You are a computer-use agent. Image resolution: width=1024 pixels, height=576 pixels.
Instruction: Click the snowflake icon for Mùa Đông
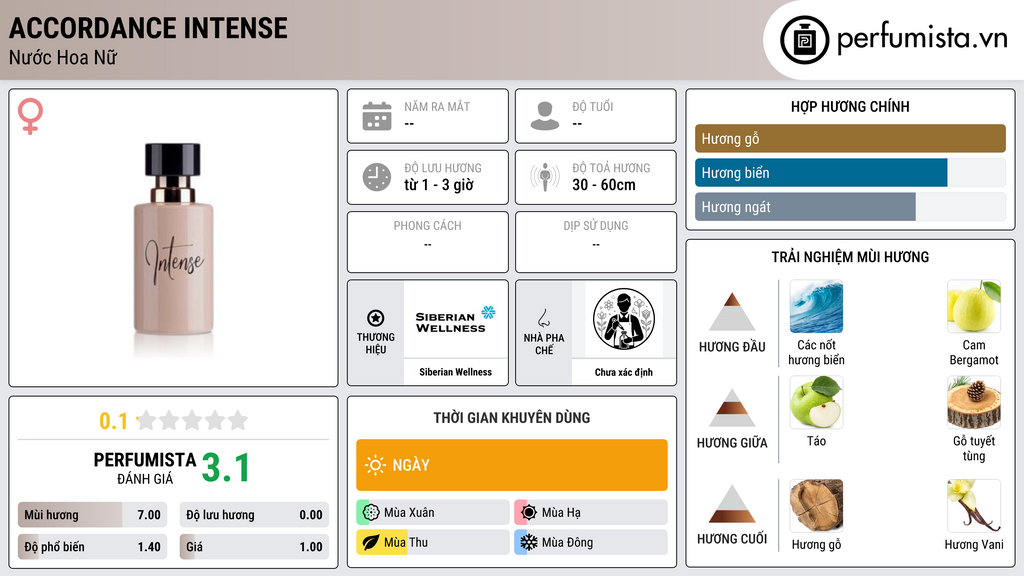529,542
